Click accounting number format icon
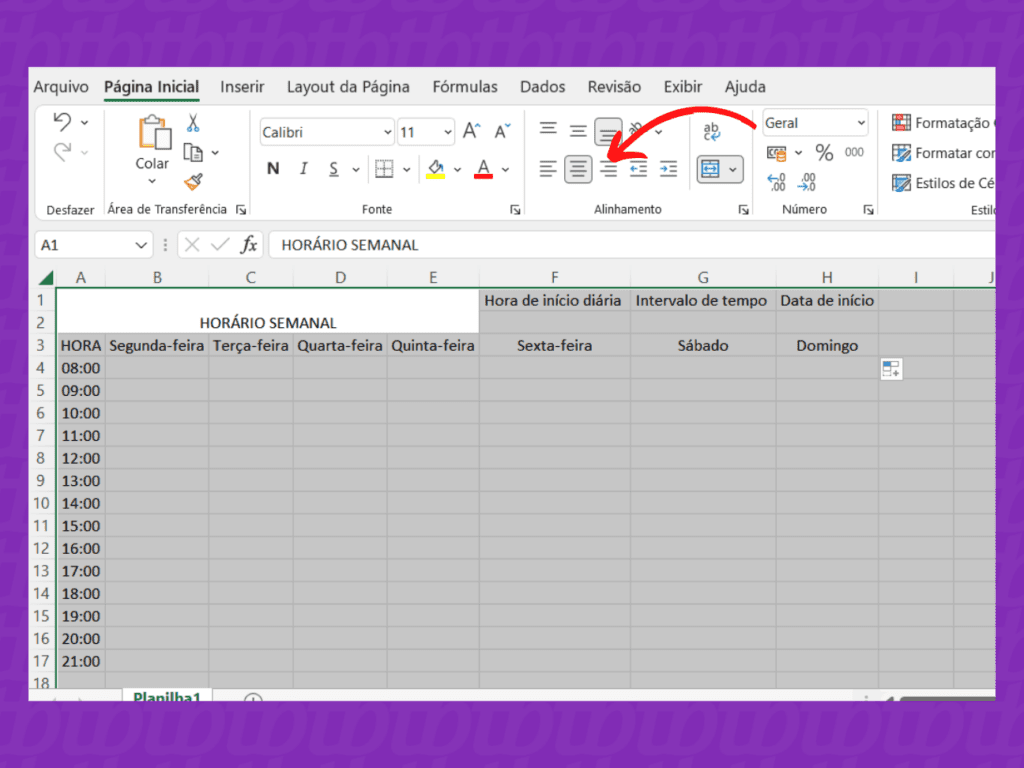This screenshot has height=768, width=1024. [776, 153]
